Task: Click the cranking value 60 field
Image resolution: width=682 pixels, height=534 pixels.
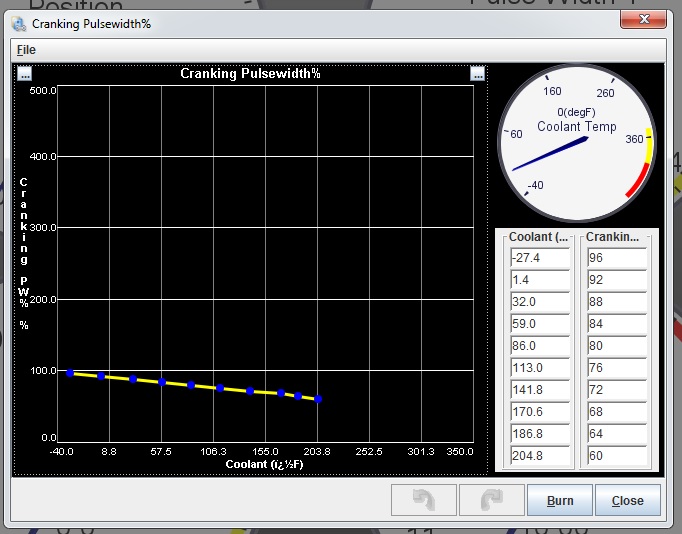Action: point(616,458)
